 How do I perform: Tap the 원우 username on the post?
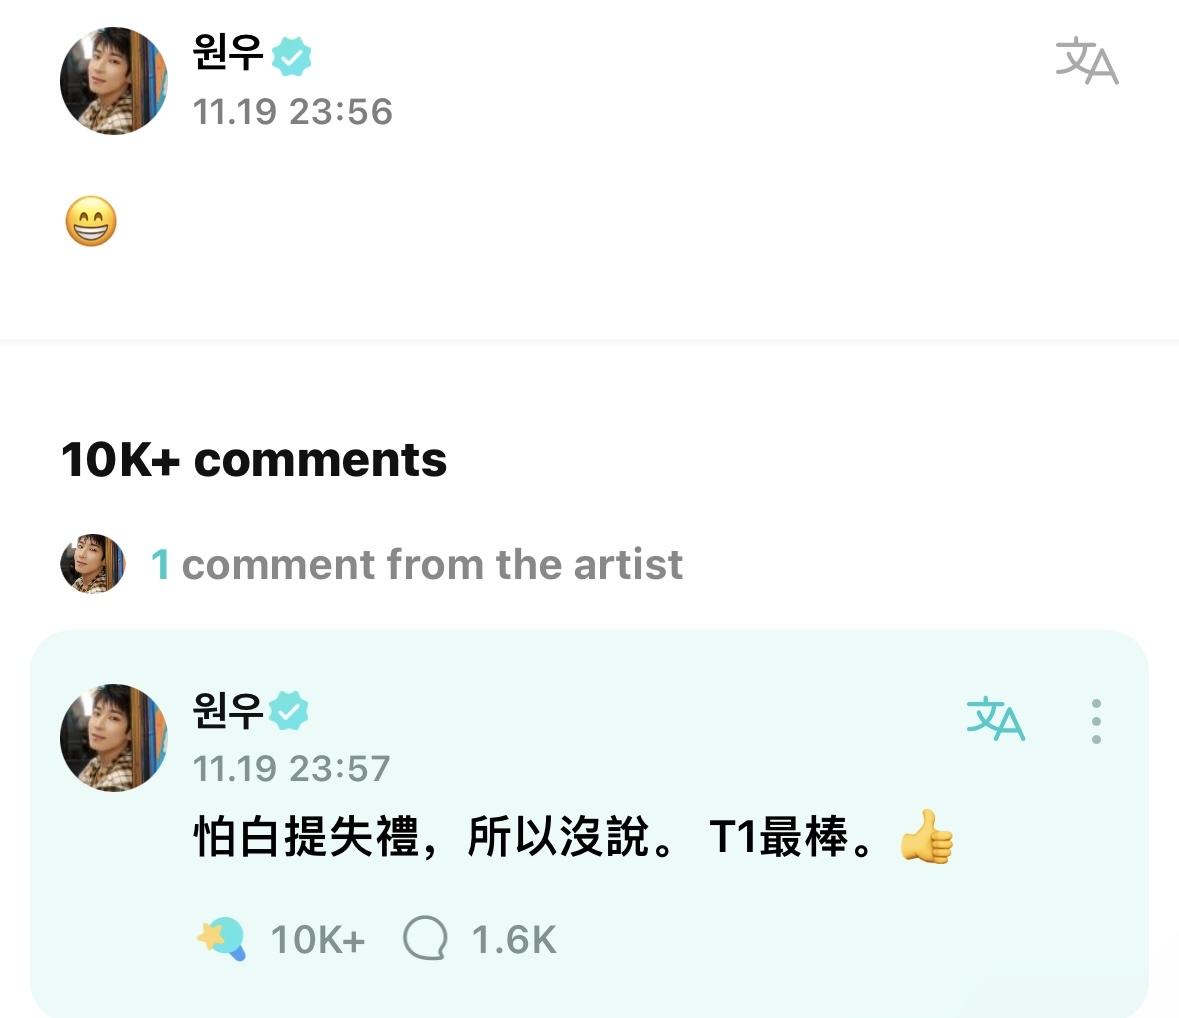pyautogui.click(x=228, y=53)
